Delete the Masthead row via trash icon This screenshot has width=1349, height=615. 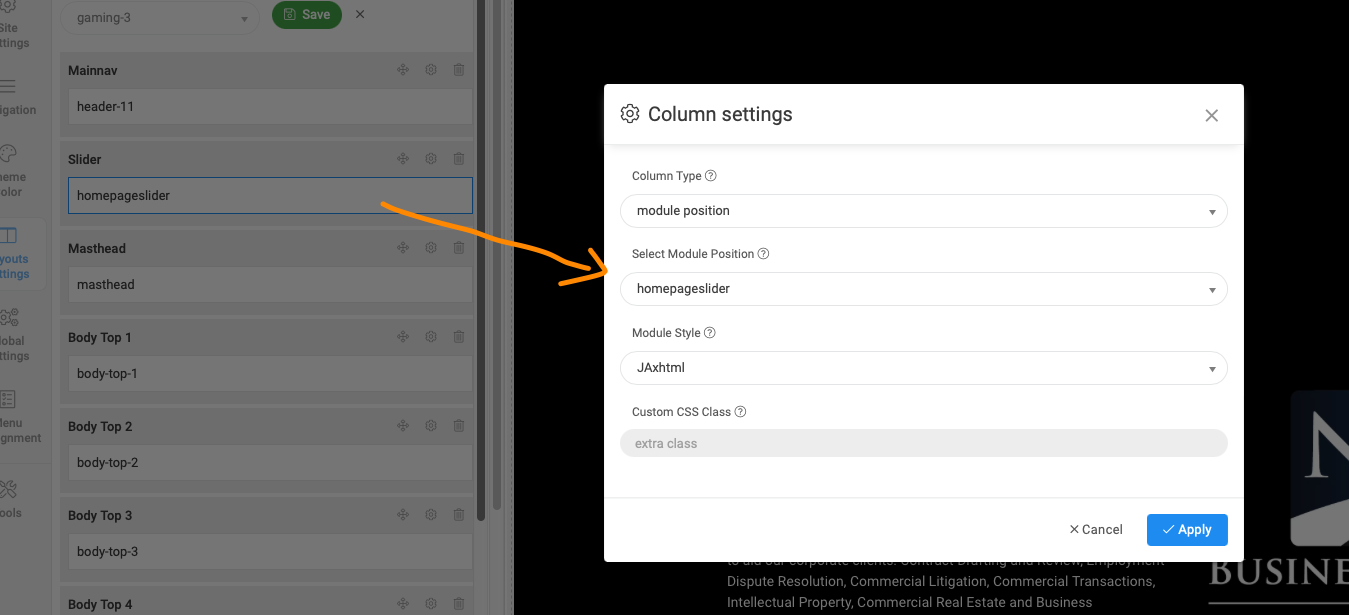pyautogui.click(x=459, y=248)
